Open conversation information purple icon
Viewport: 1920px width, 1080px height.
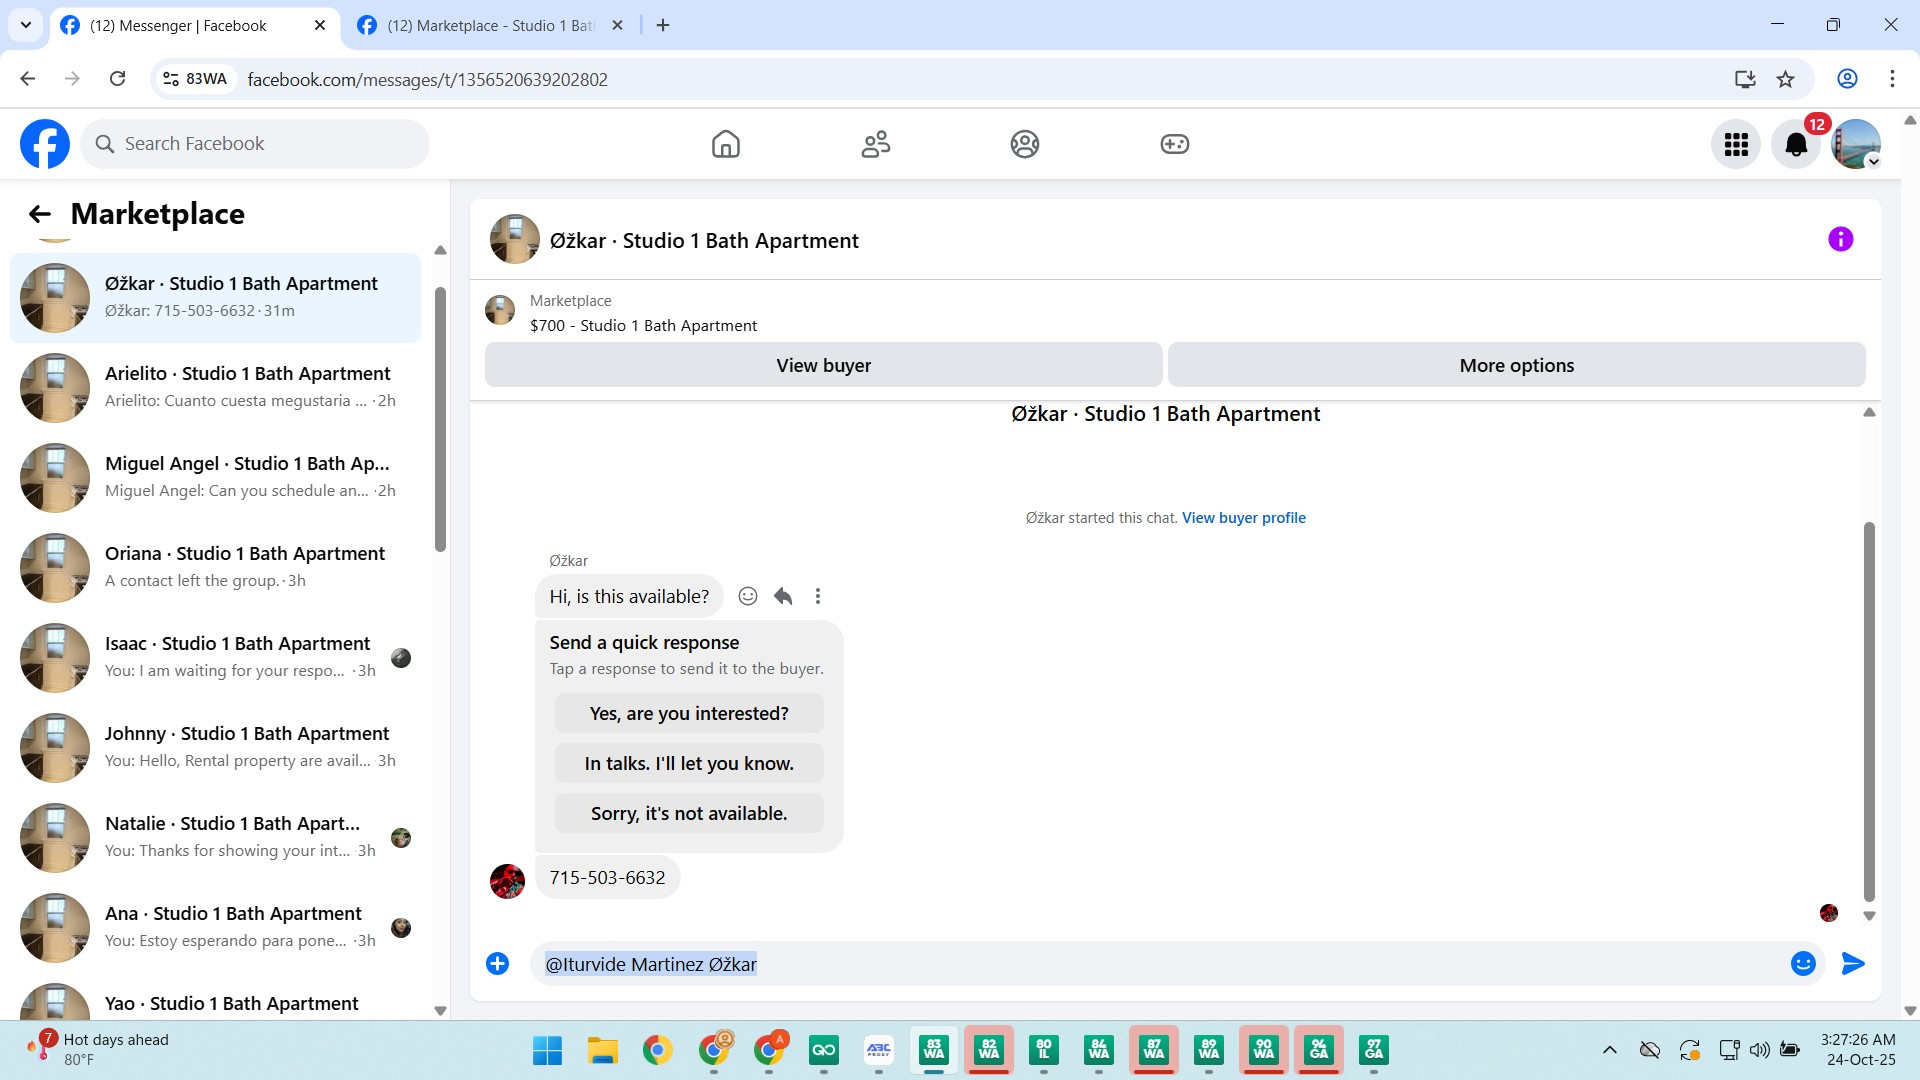(x=1840, y=239)
